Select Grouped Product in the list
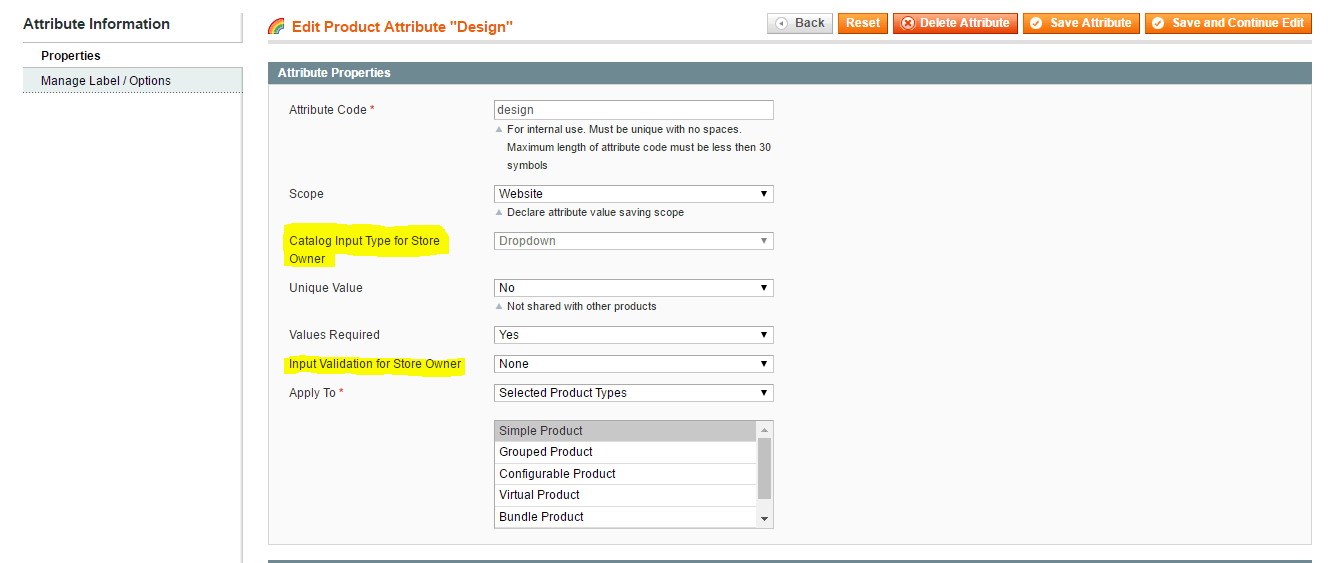The width and height of the screenshot is (1331, 563). point(625,452)
